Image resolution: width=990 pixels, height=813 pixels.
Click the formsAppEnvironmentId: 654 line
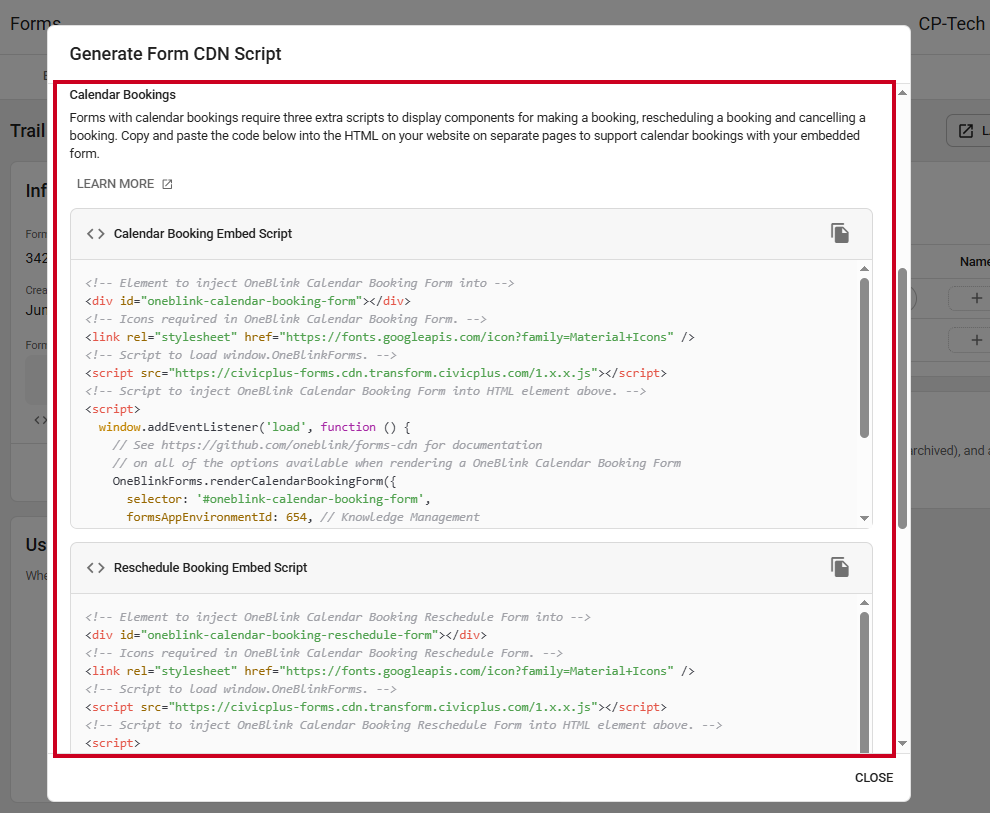click(x=303, y=517)
